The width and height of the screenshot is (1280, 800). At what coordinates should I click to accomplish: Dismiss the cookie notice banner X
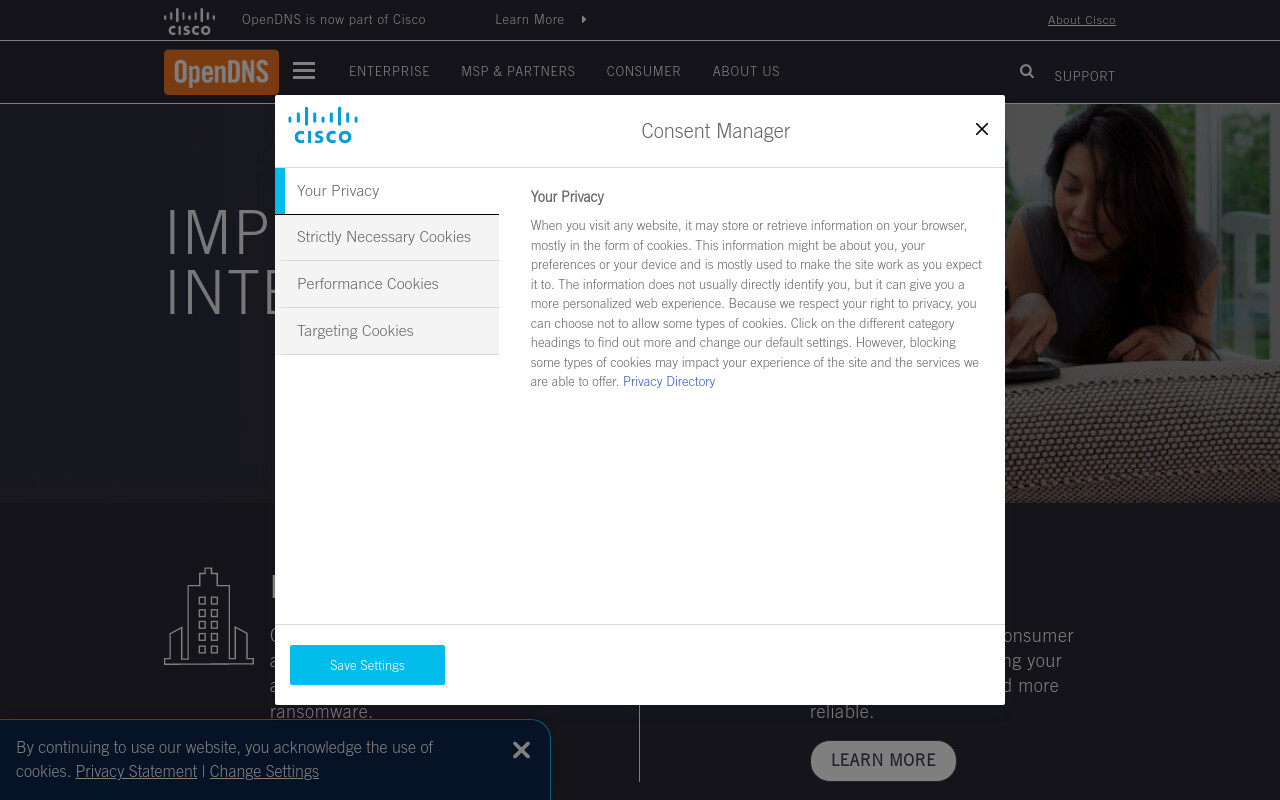click(x=521, y=750)
